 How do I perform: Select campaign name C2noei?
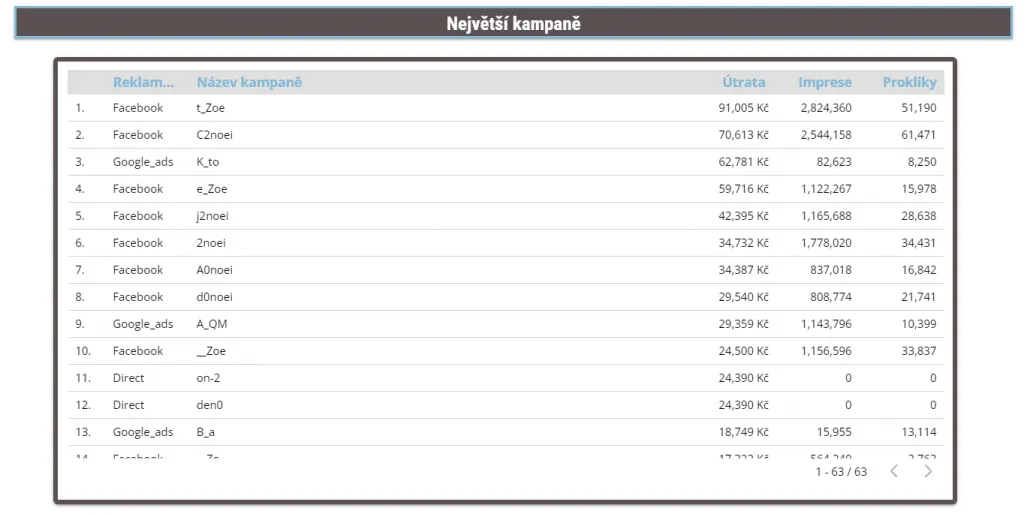pyautogui.click(x=214, y=135)
